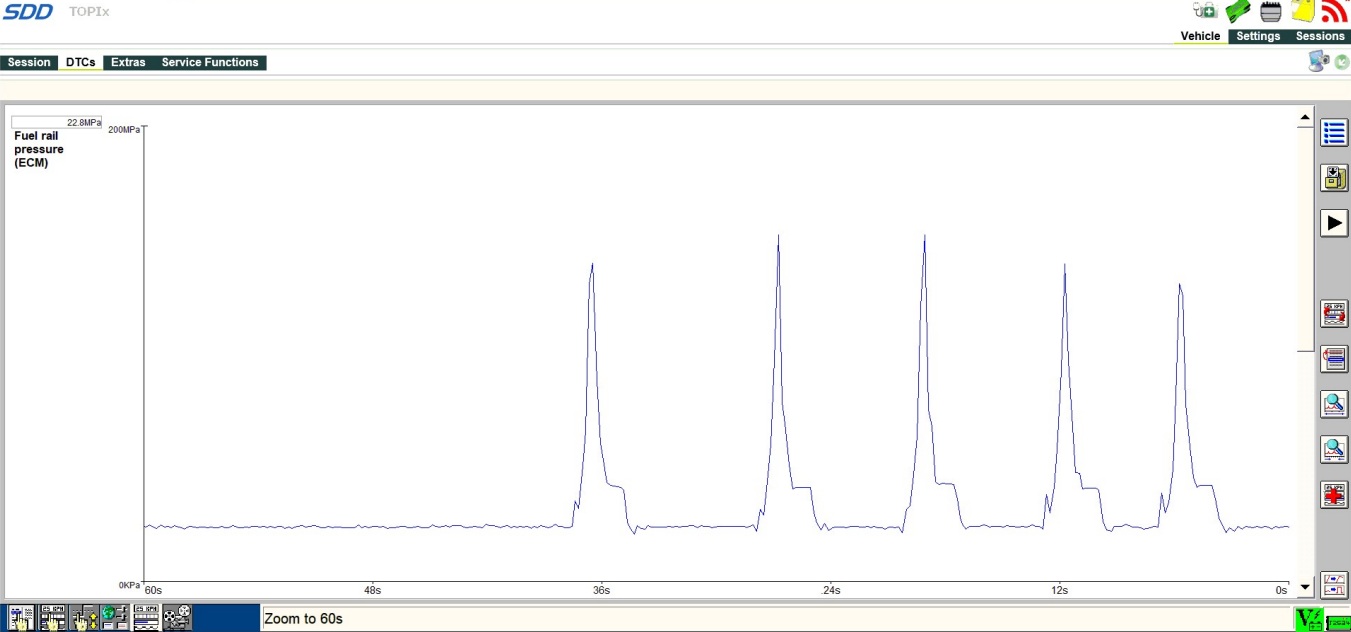Click the green VCI device icon
Viewport: 1351px width, 632px height.
[x=1238, y=11]
